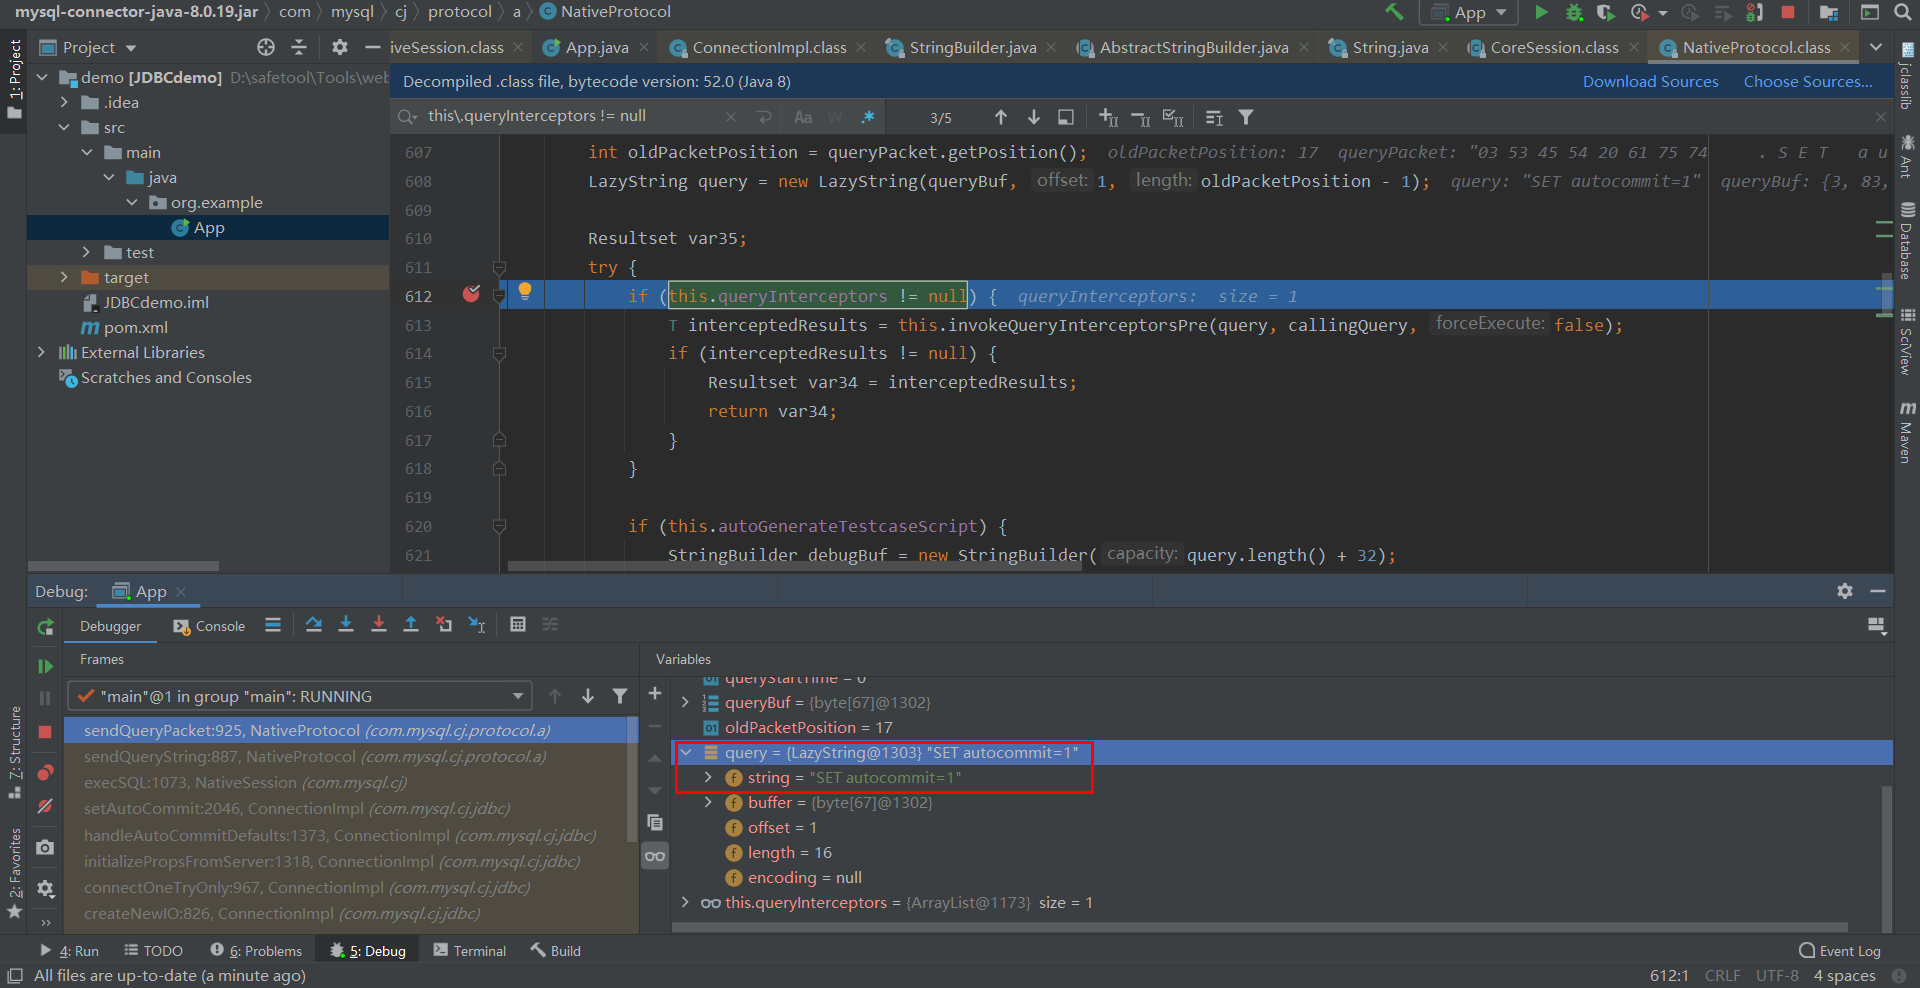Toggle the breakpoint on line 612

click(x=471, y=295)
